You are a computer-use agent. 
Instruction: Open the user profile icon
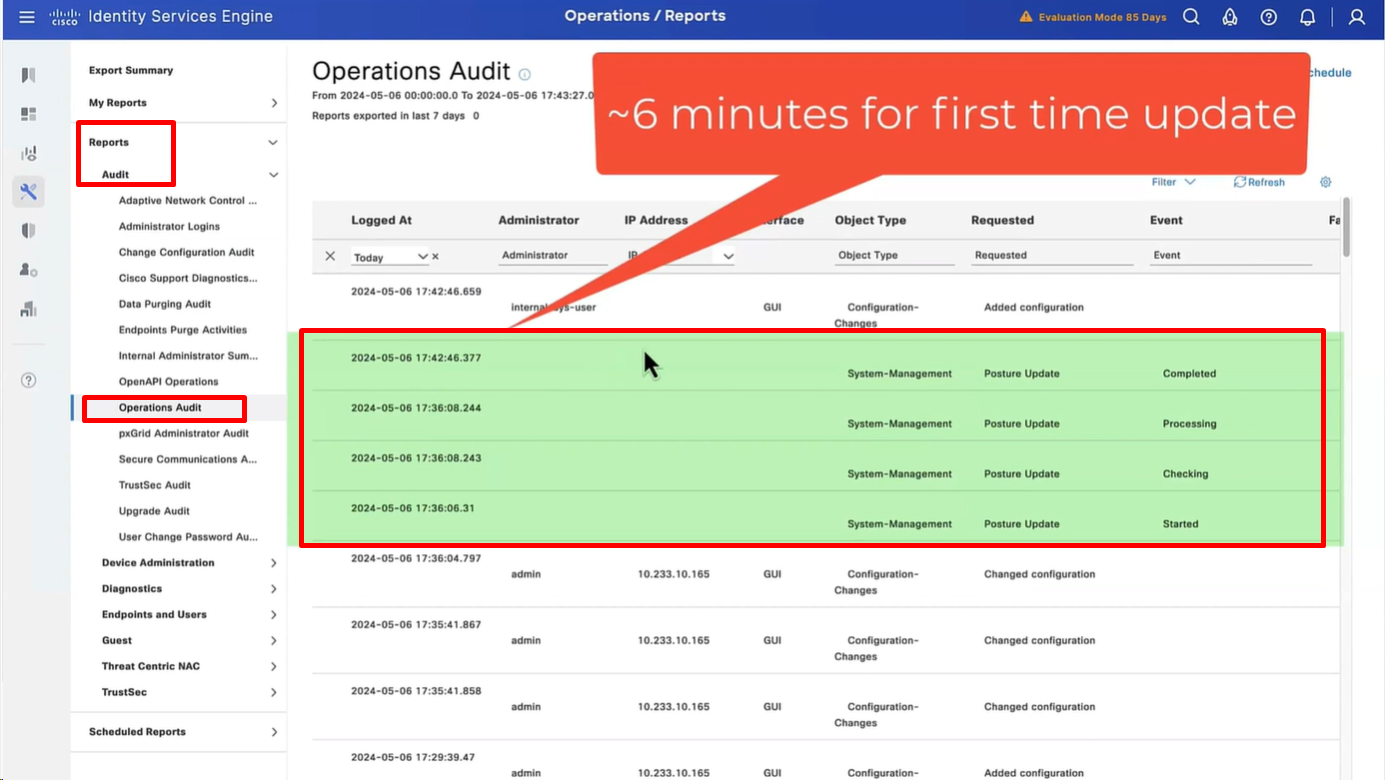click(x=1356, y=17)
